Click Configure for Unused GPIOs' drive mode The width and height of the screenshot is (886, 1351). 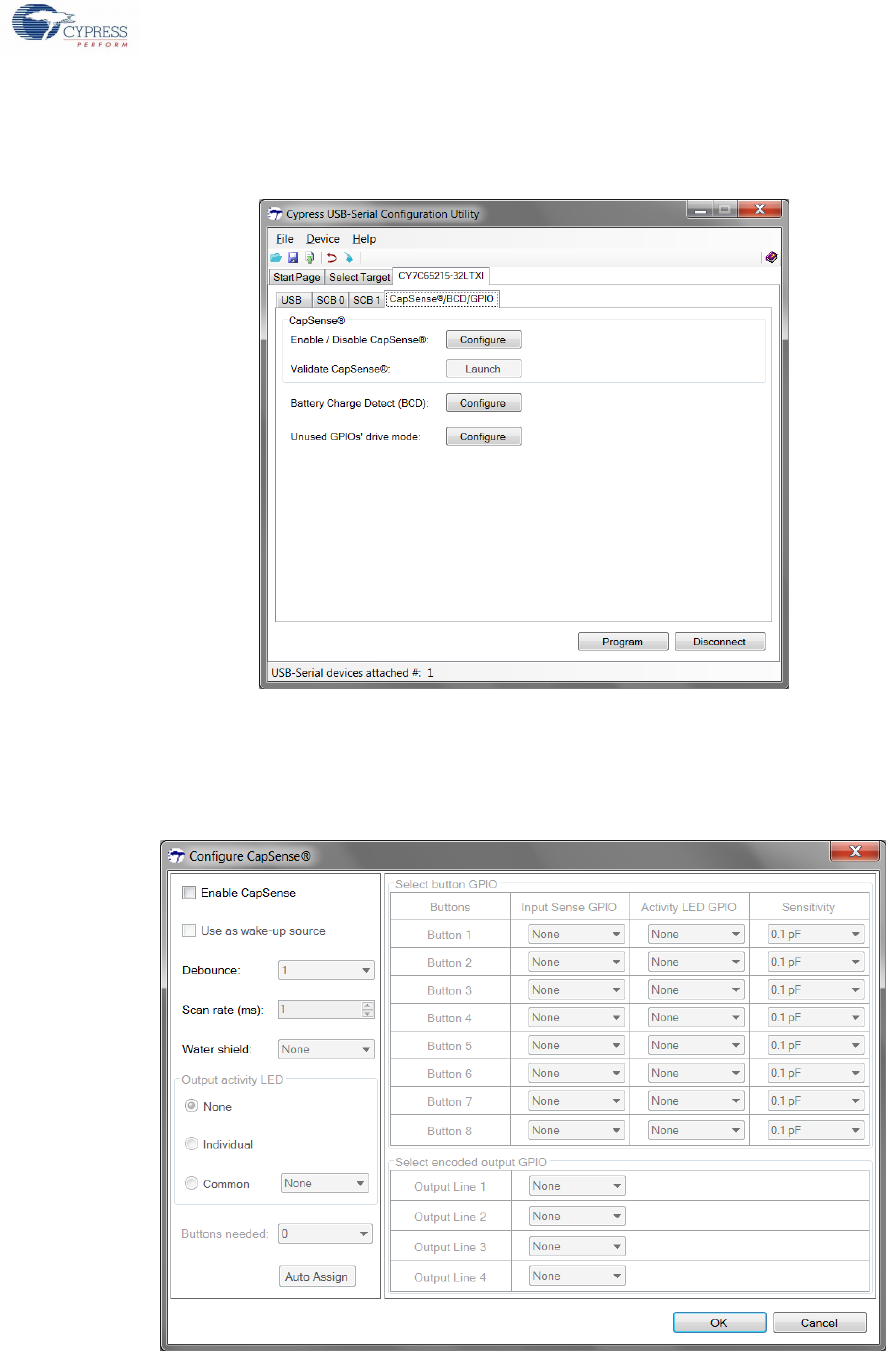click(483, 437)
